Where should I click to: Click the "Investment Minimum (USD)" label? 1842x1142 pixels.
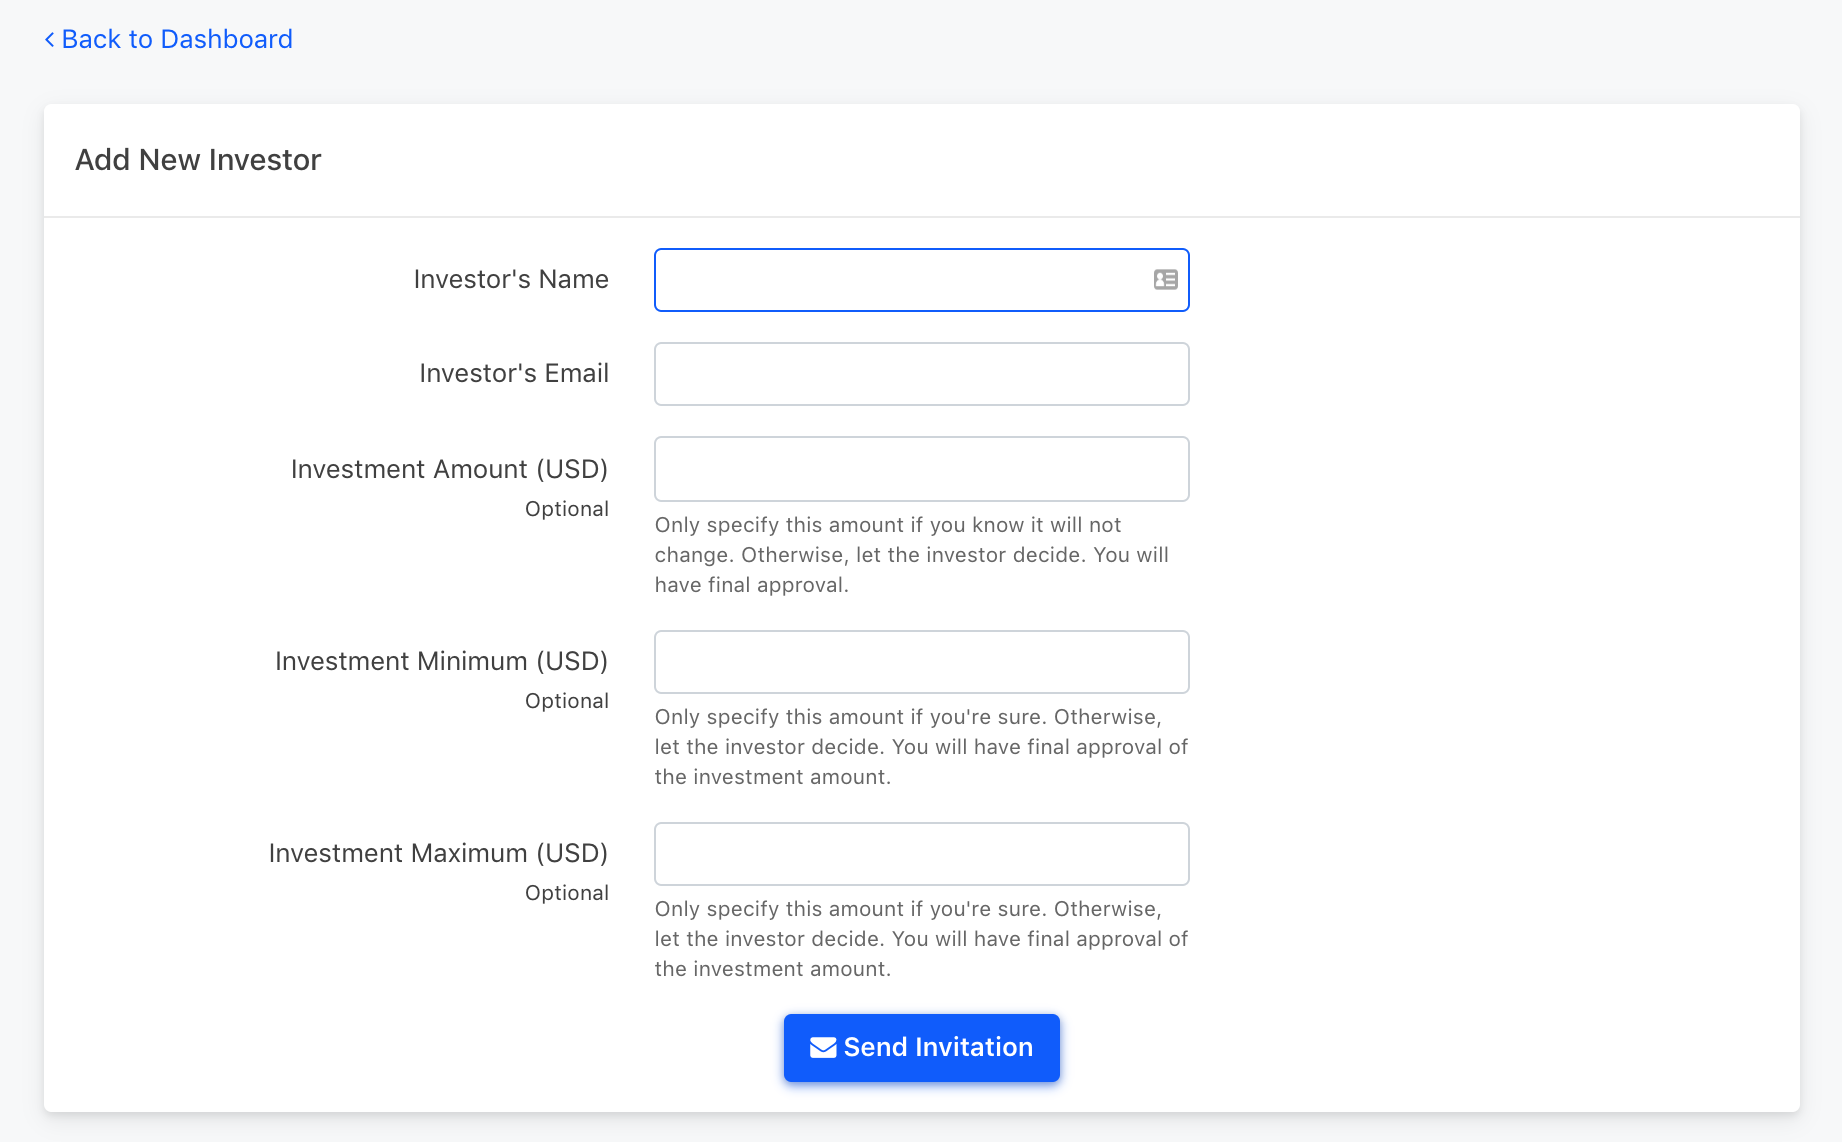tap(441, 661)
